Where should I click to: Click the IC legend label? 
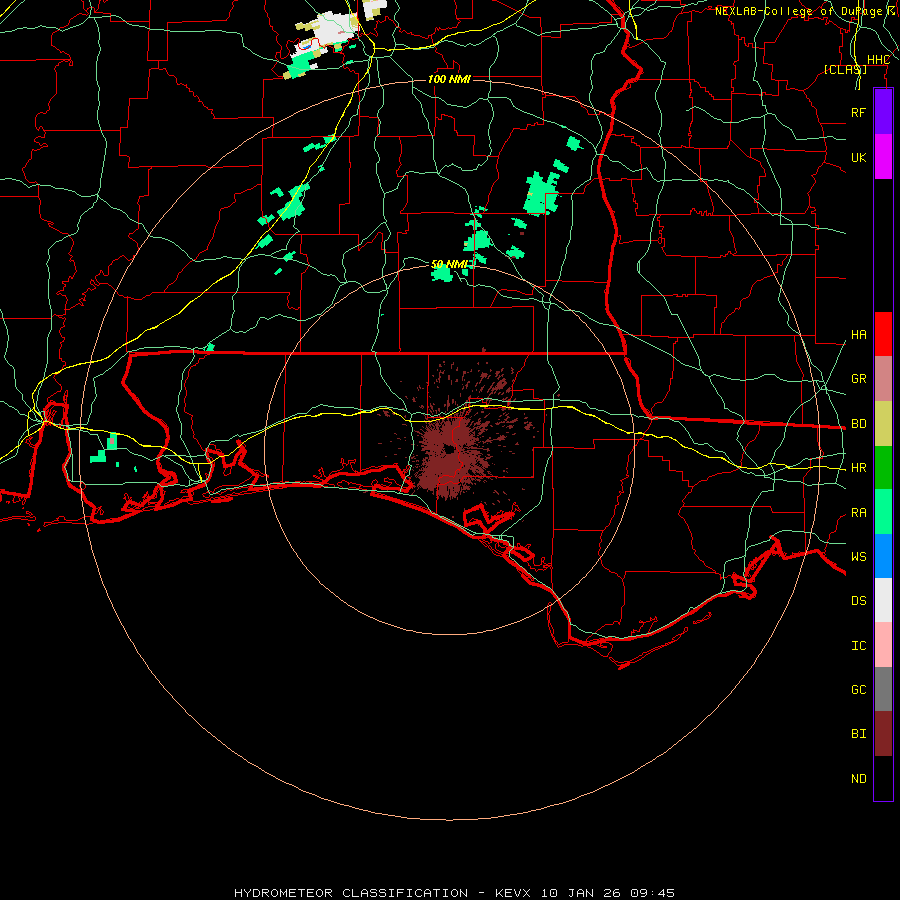click(x=858, y=646)
